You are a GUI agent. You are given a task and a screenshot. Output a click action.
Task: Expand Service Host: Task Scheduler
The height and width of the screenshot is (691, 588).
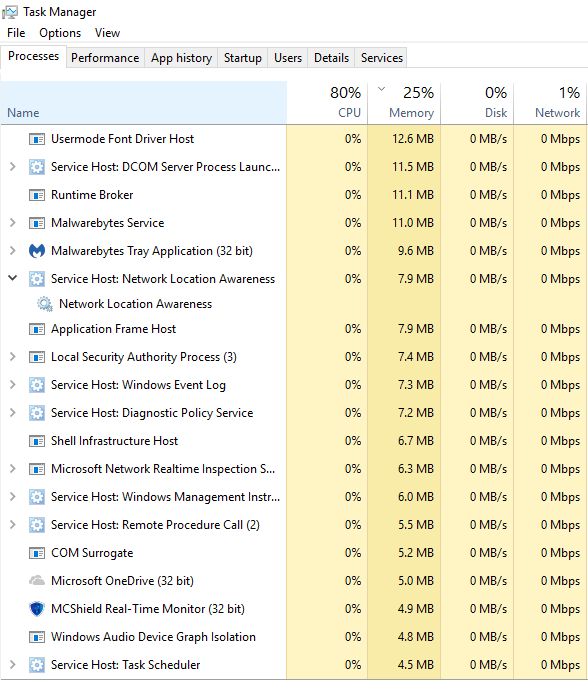tap(13, 665)
